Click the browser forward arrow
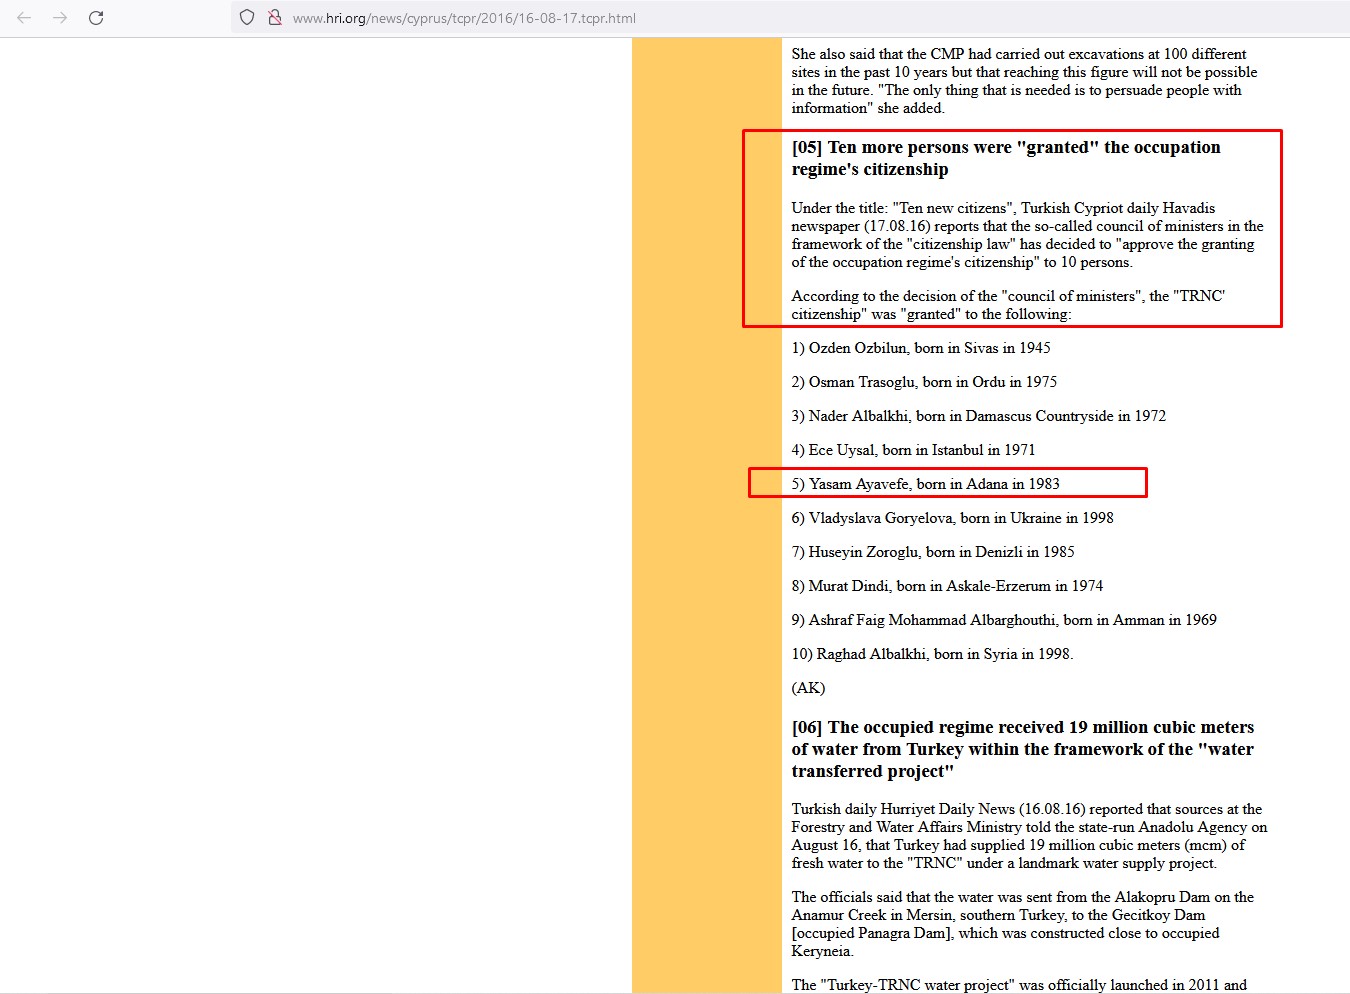Screen dimensions: 1350x994 click(x=60, y=18)
